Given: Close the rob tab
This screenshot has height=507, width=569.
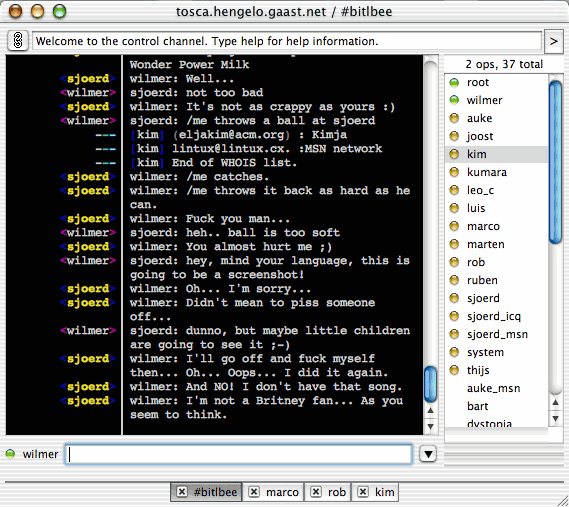Looking at the screenshot, I should [316, 492].
